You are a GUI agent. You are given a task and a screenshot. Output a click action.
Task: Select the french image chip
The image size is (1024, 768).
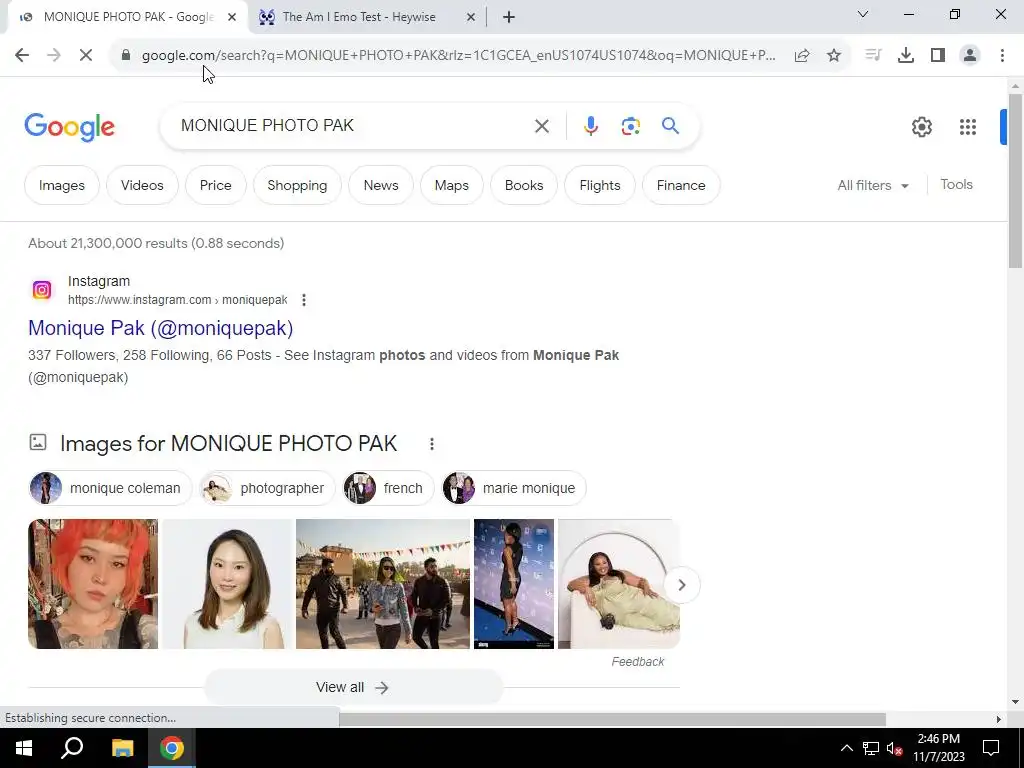[389, 488]
